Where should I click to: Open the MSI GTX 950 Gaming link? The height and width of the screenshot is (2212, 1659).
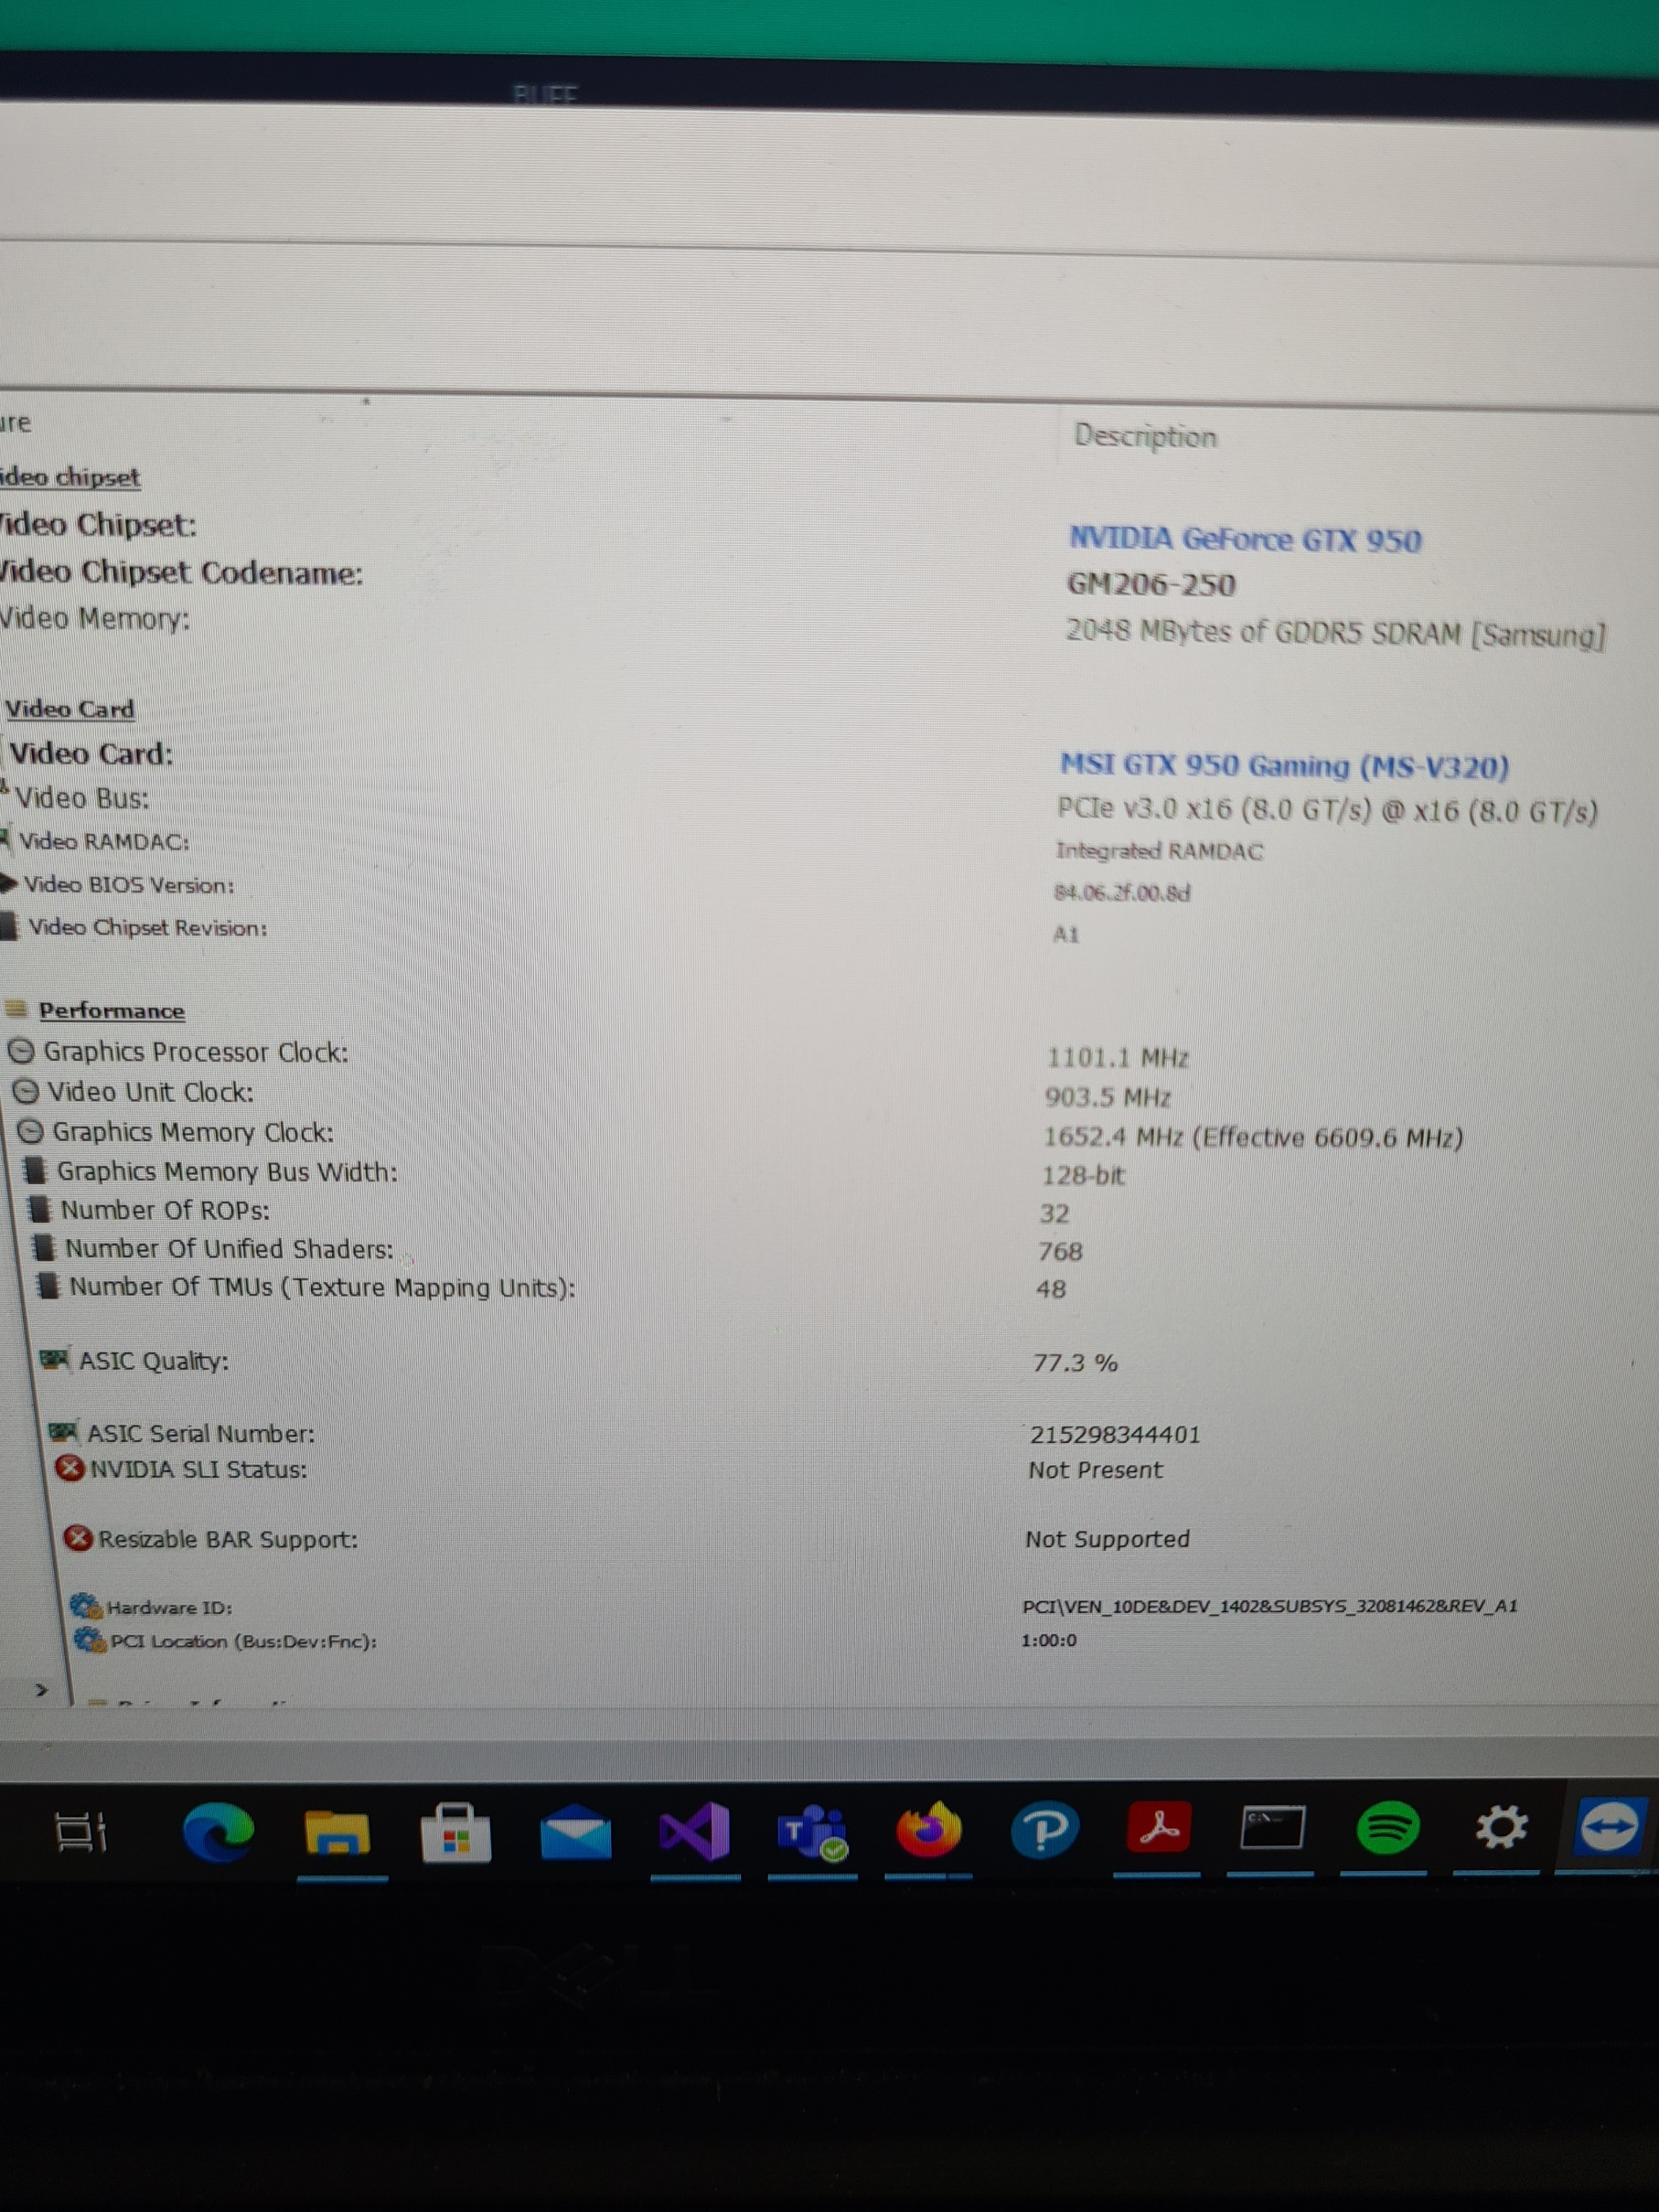coord(1284,766)
